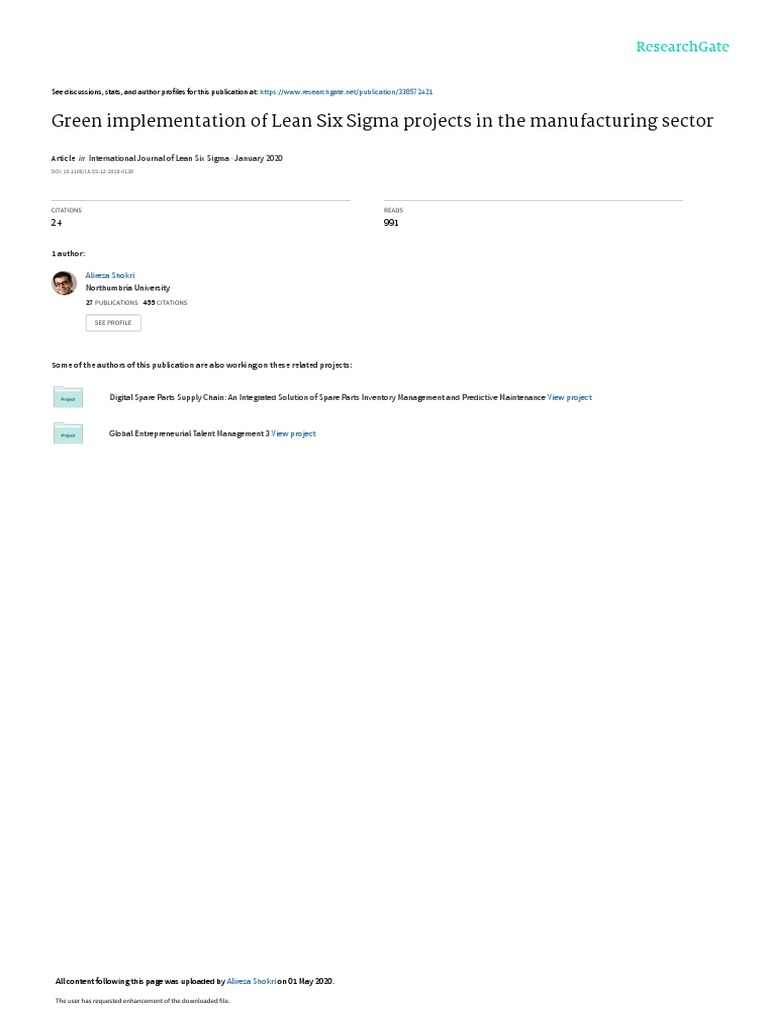Viewport: 768px width, 1024px height.
Task: Click the reads count of 991
Action: click(x=391, y=223)
